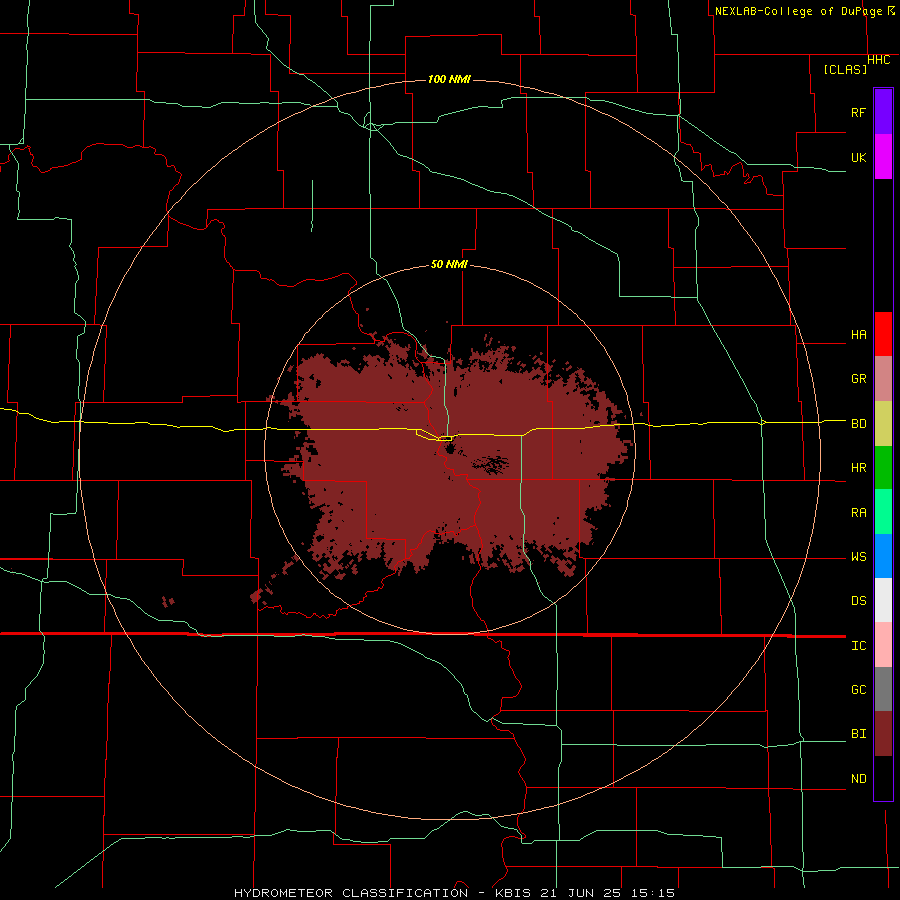This screenshot has height=900, width=900.
Task: Click the purple RF color swatch
Action: point(883,112)
